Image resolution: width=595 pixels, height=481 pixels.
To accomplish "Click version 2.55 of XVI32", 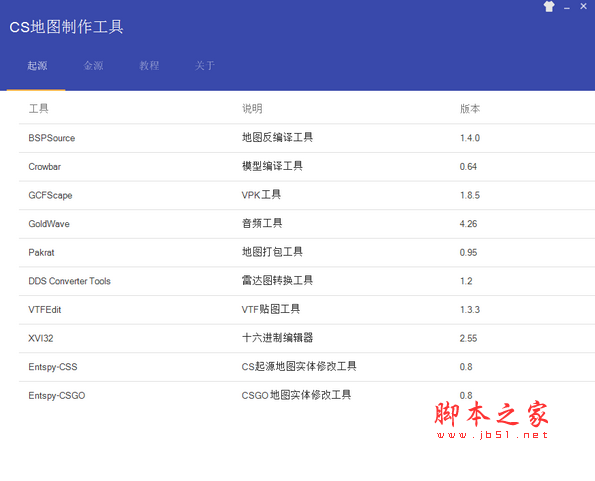I will [468, 338].
